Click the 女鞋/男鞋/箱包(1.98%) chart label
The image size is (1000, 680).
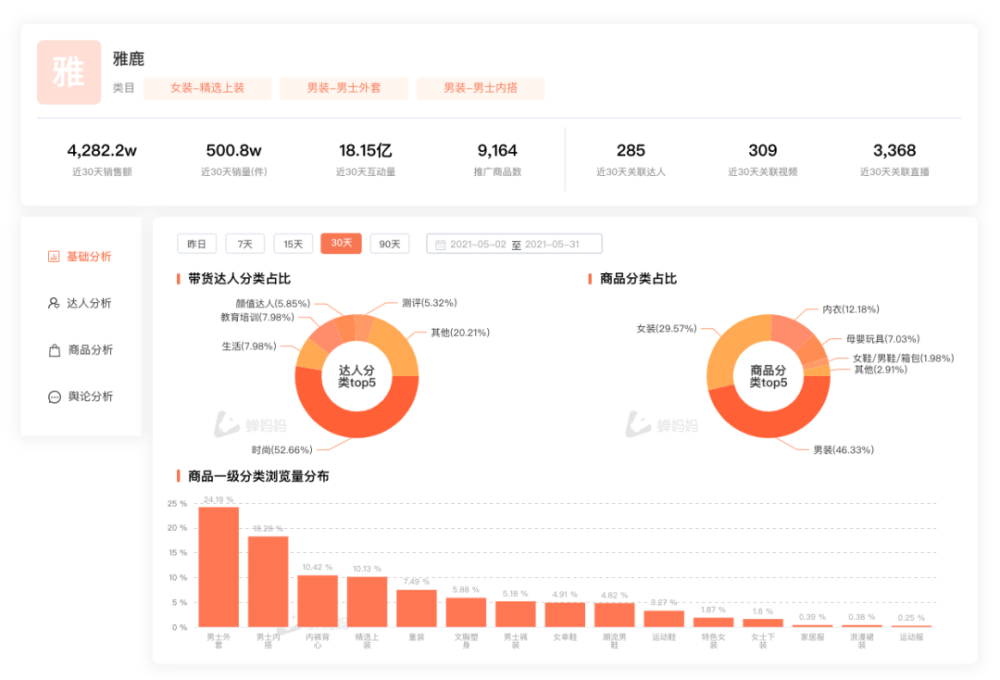(x=903, y=358)
